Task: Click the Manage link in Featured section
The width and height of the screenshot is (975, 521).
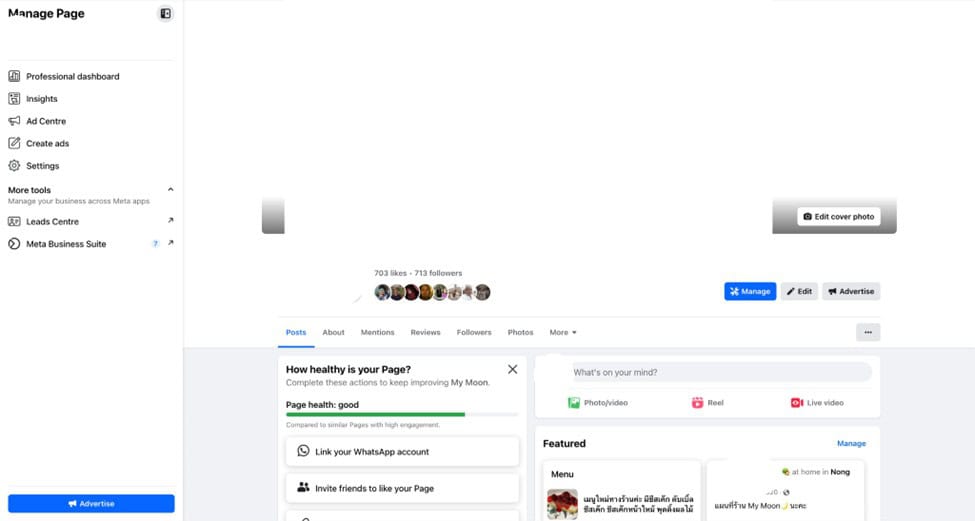Action: (851, 443)
